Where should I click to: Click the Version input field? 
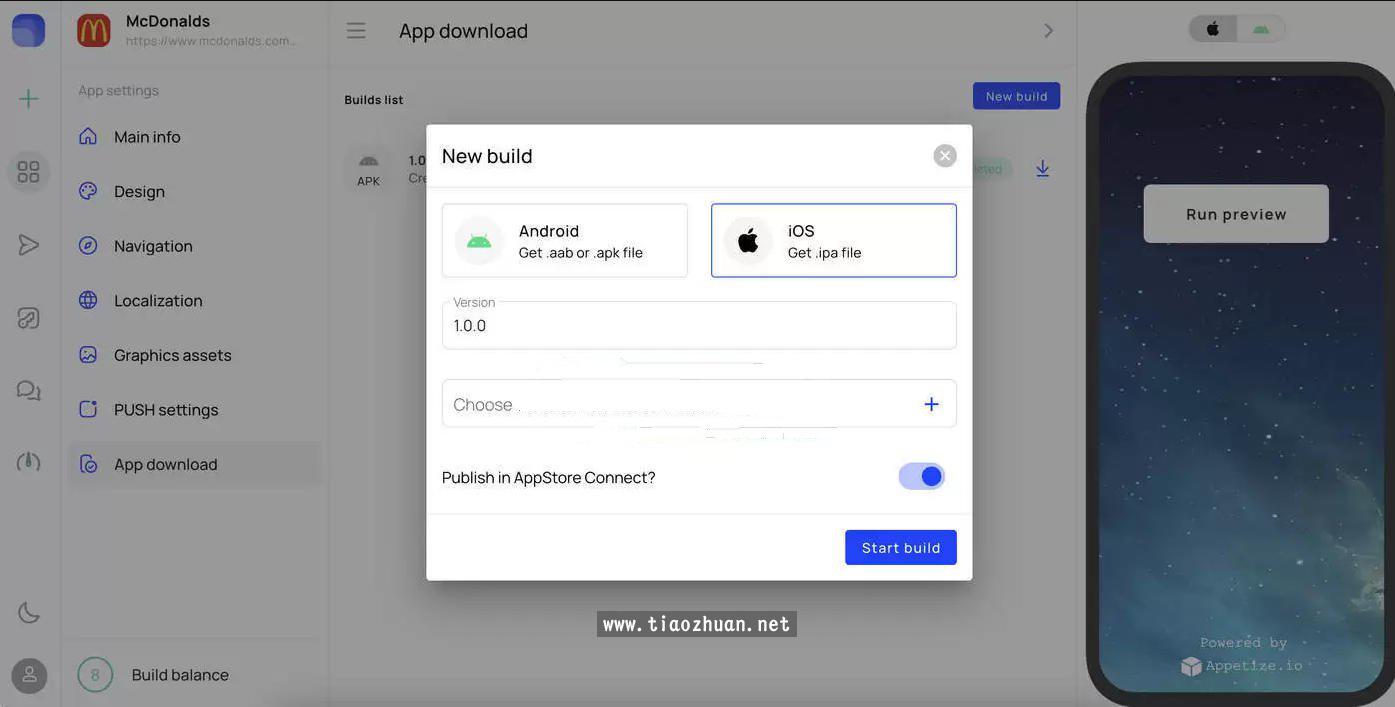pos(698,326)
